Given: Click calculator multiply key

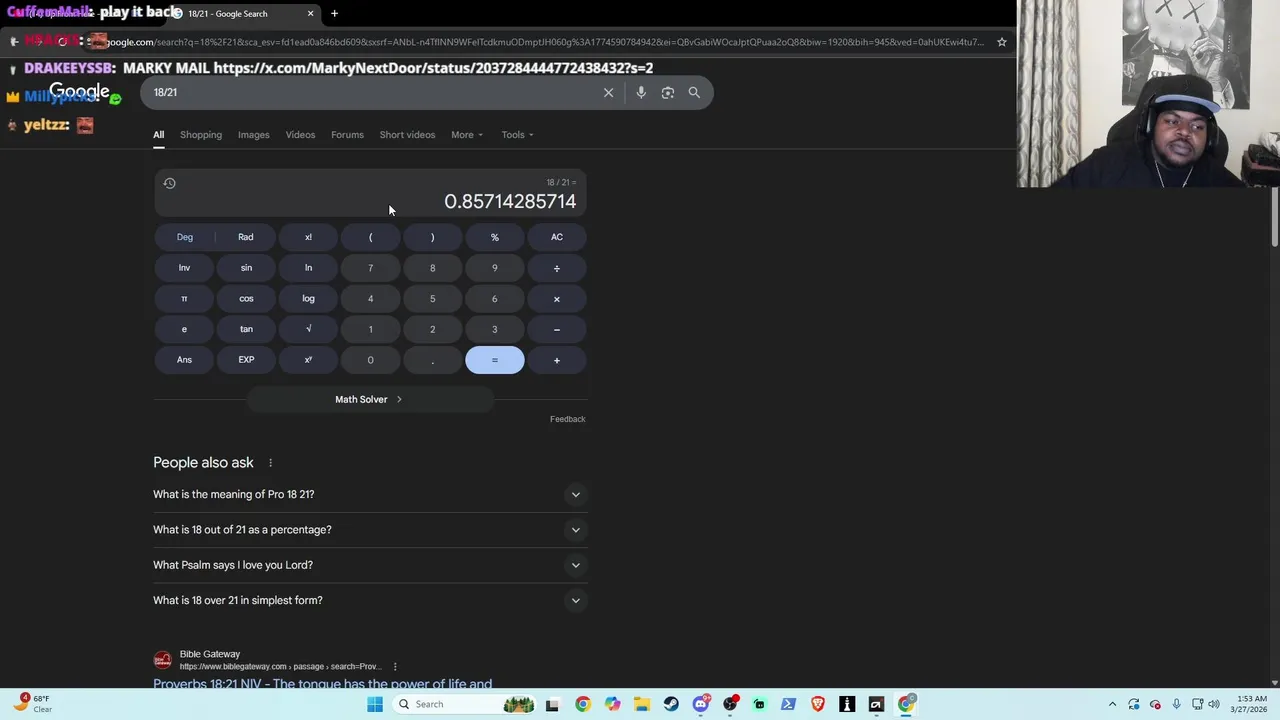Looking at the screenshot, I should (x=557, y=299).
